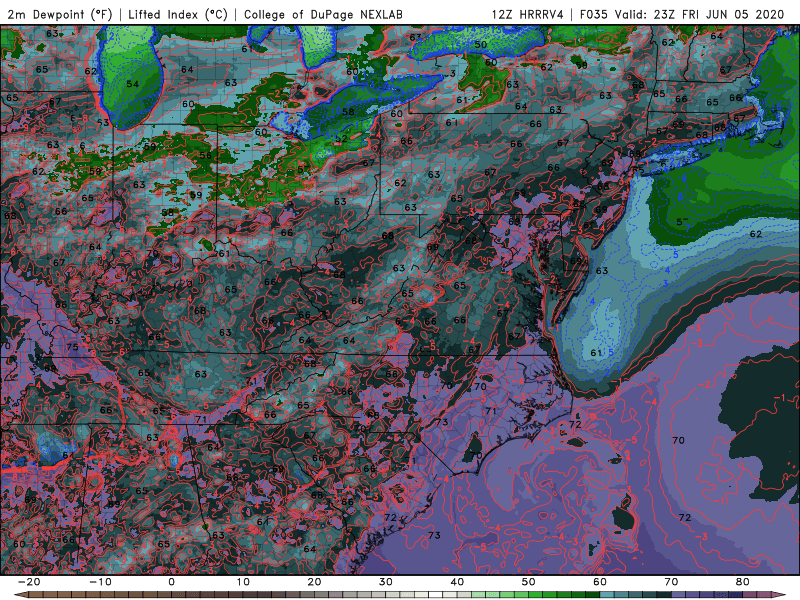
Task: Click the 20 tick label on the color scale
Action: (314, 582)
